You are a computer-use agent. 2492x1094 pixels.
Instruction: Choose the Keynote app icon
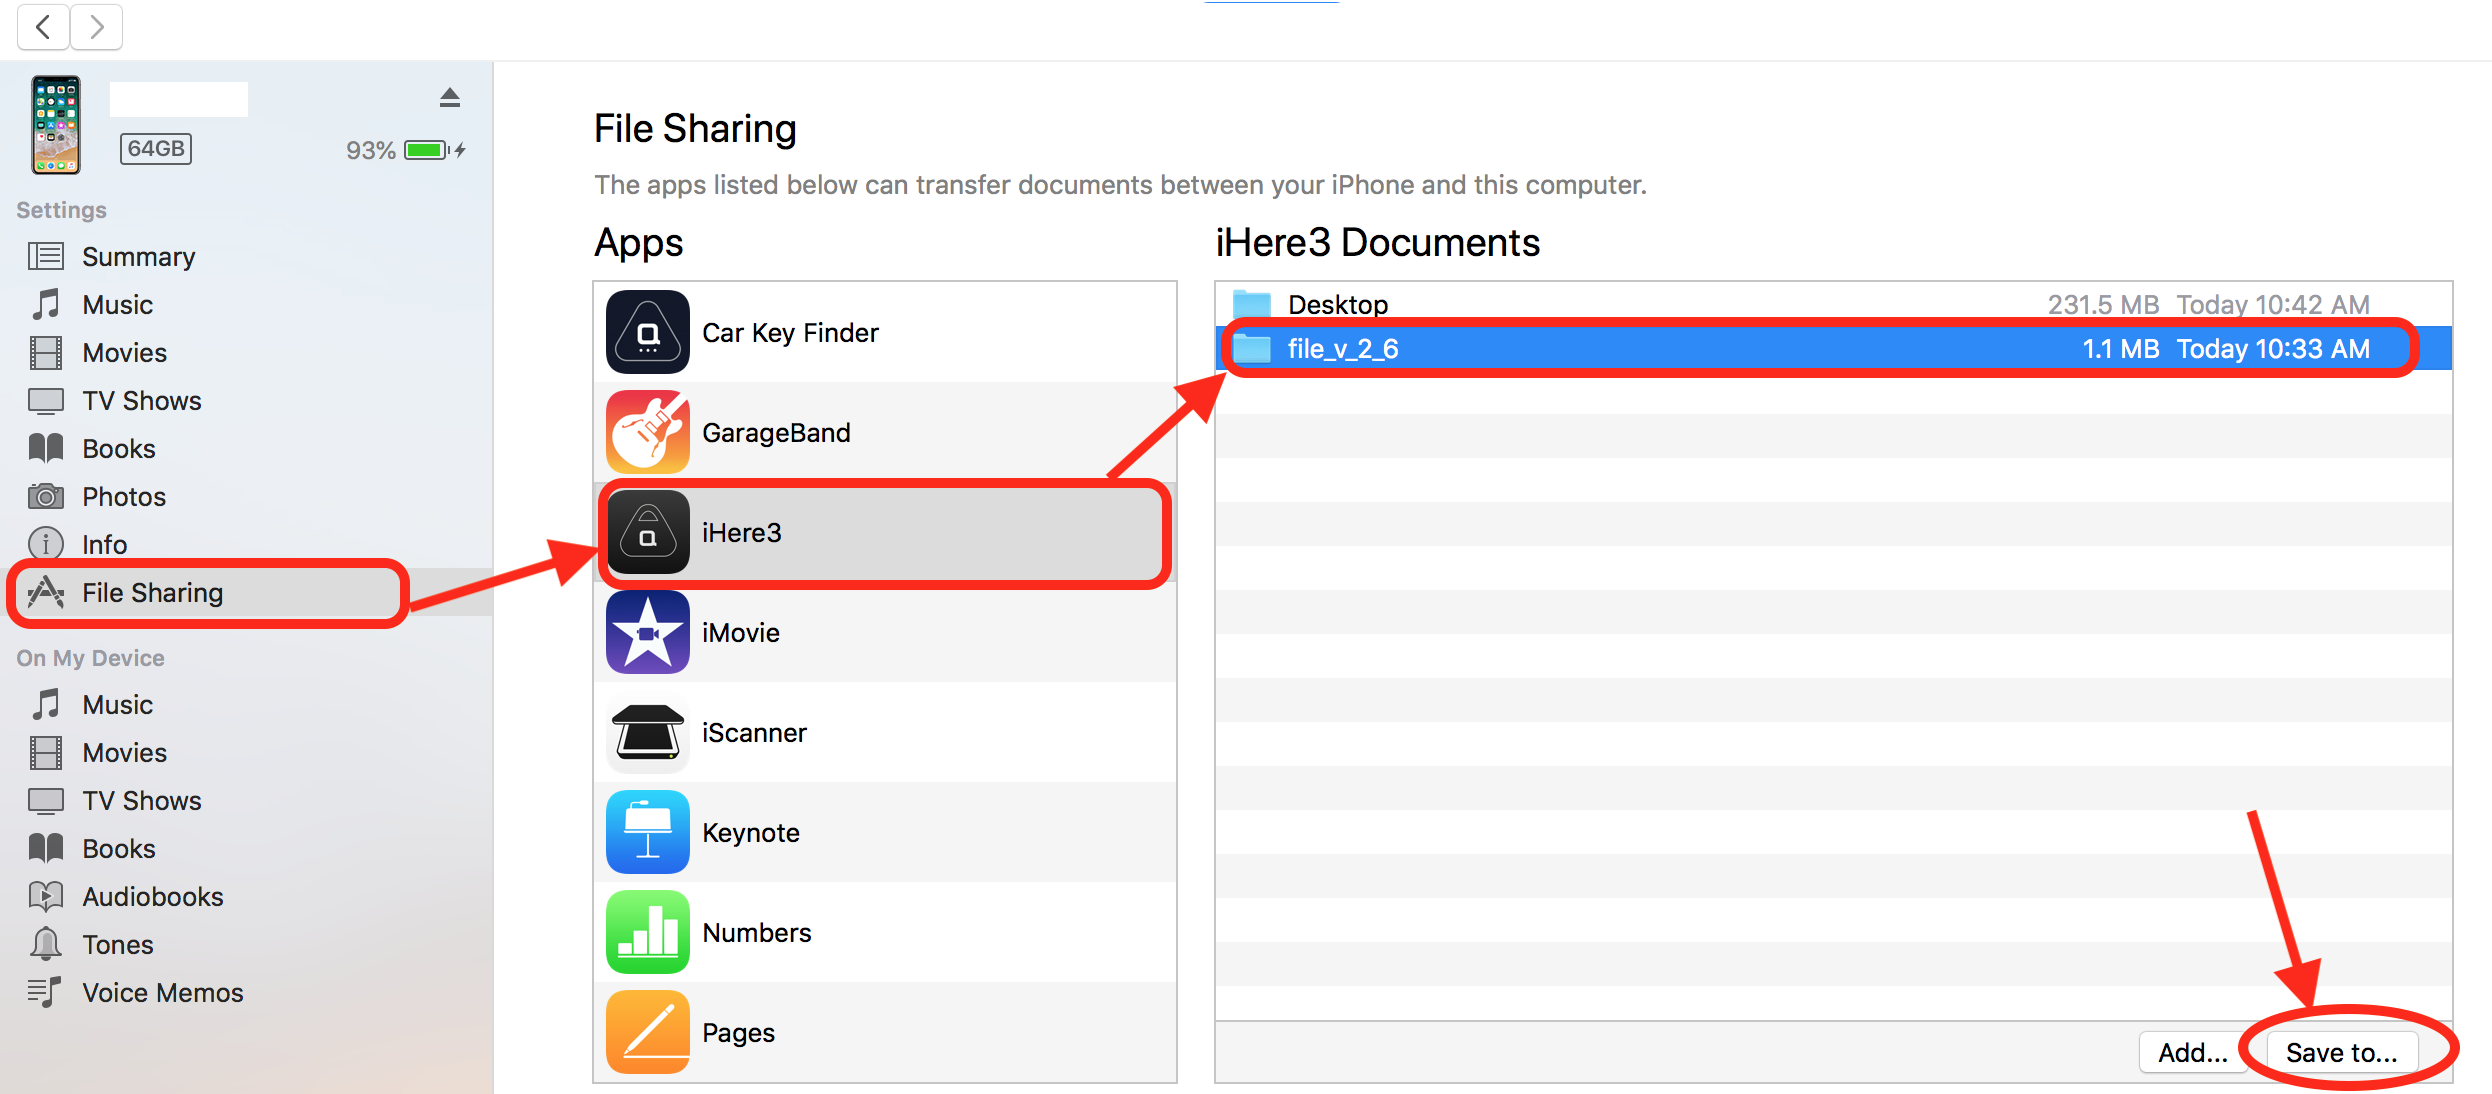pyautogui.click(x=647, y=832)
